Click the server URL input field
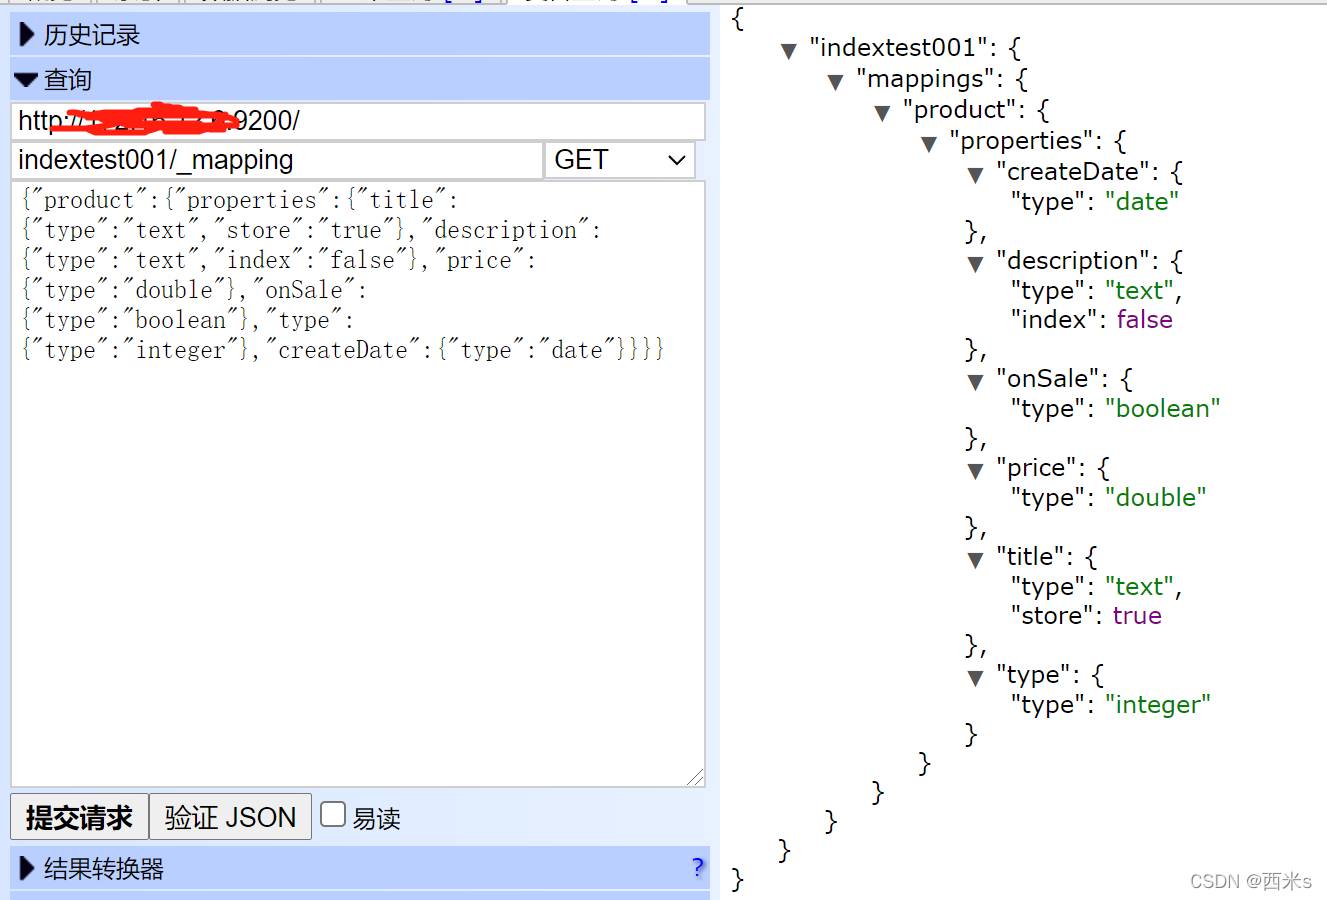Screen dimensions: 1327x900 (358, 121)
